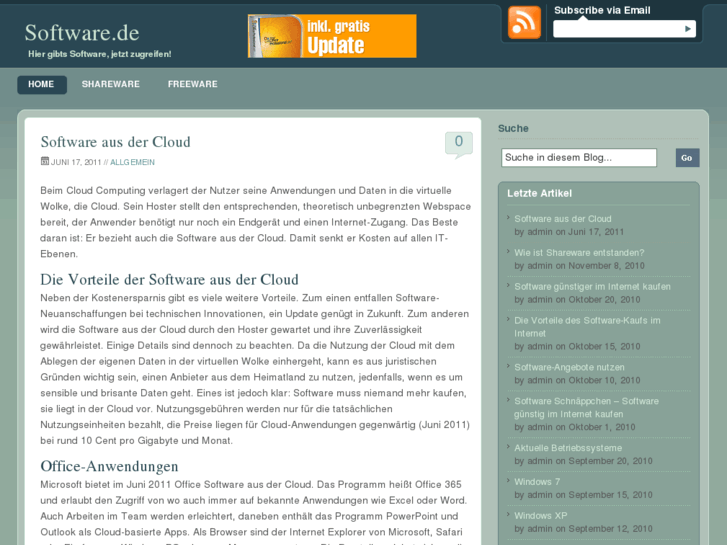Viewport: 727px width, 545px height.
Task: Click the post date 'JUNI 17, 2011'
Action: [76, 162]
